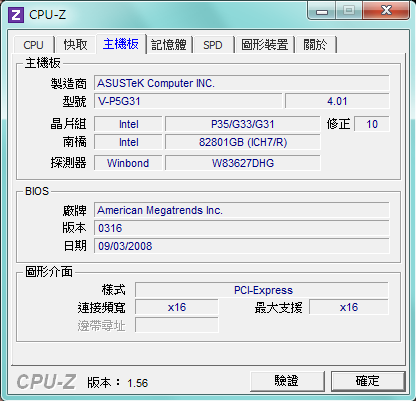Select the 主機板 mainboard tab
This screenshot has width=416, height=401.
click(x=121, y=44)
